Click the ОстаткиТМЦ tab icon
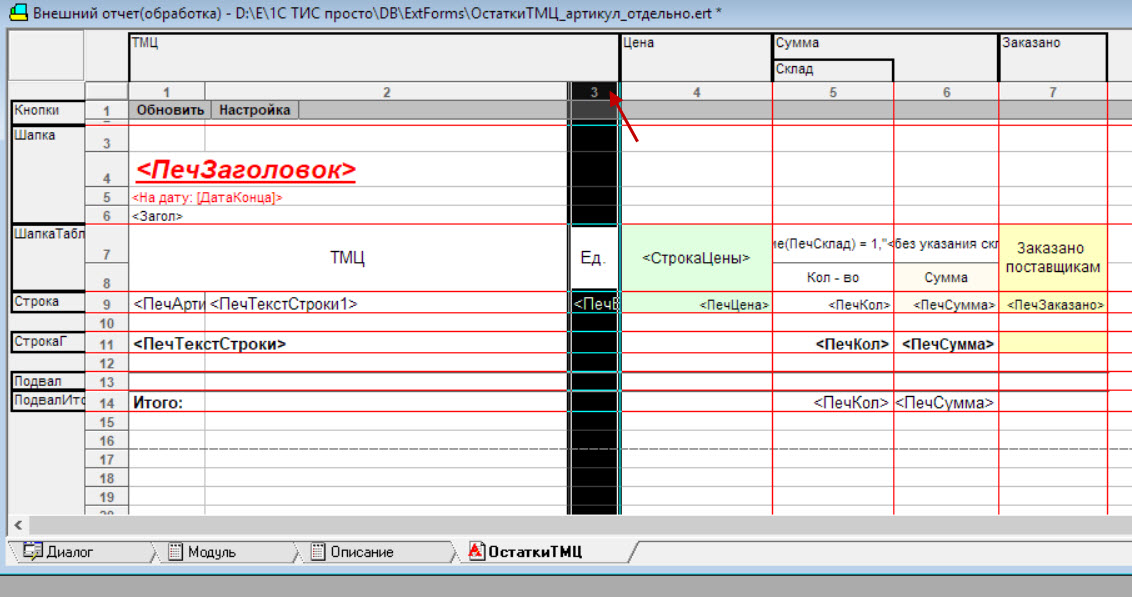1132x597 pixels. click(476, 552)
